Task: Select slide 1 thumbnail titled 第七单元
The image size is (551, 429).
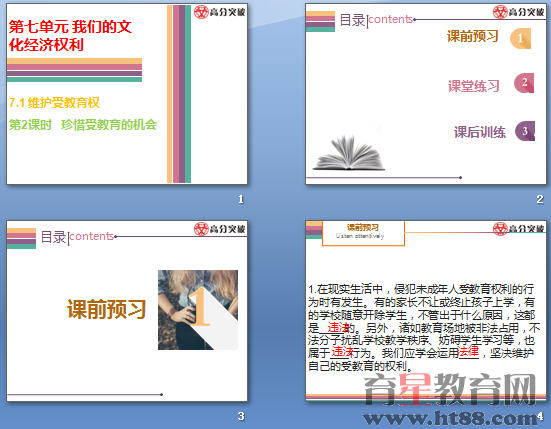Action: tap(127, 94)
